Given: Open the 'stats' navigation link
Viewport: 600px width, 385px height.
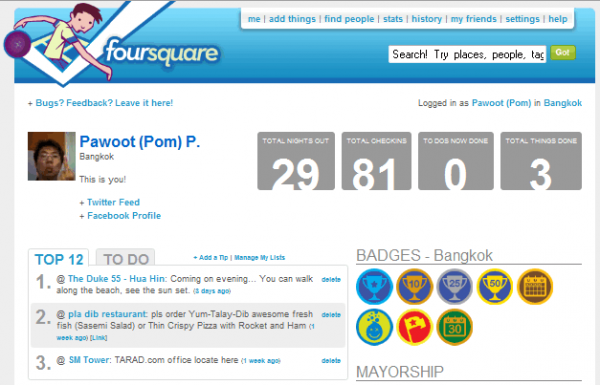Looking at the screenshot, I should (393, 19).
